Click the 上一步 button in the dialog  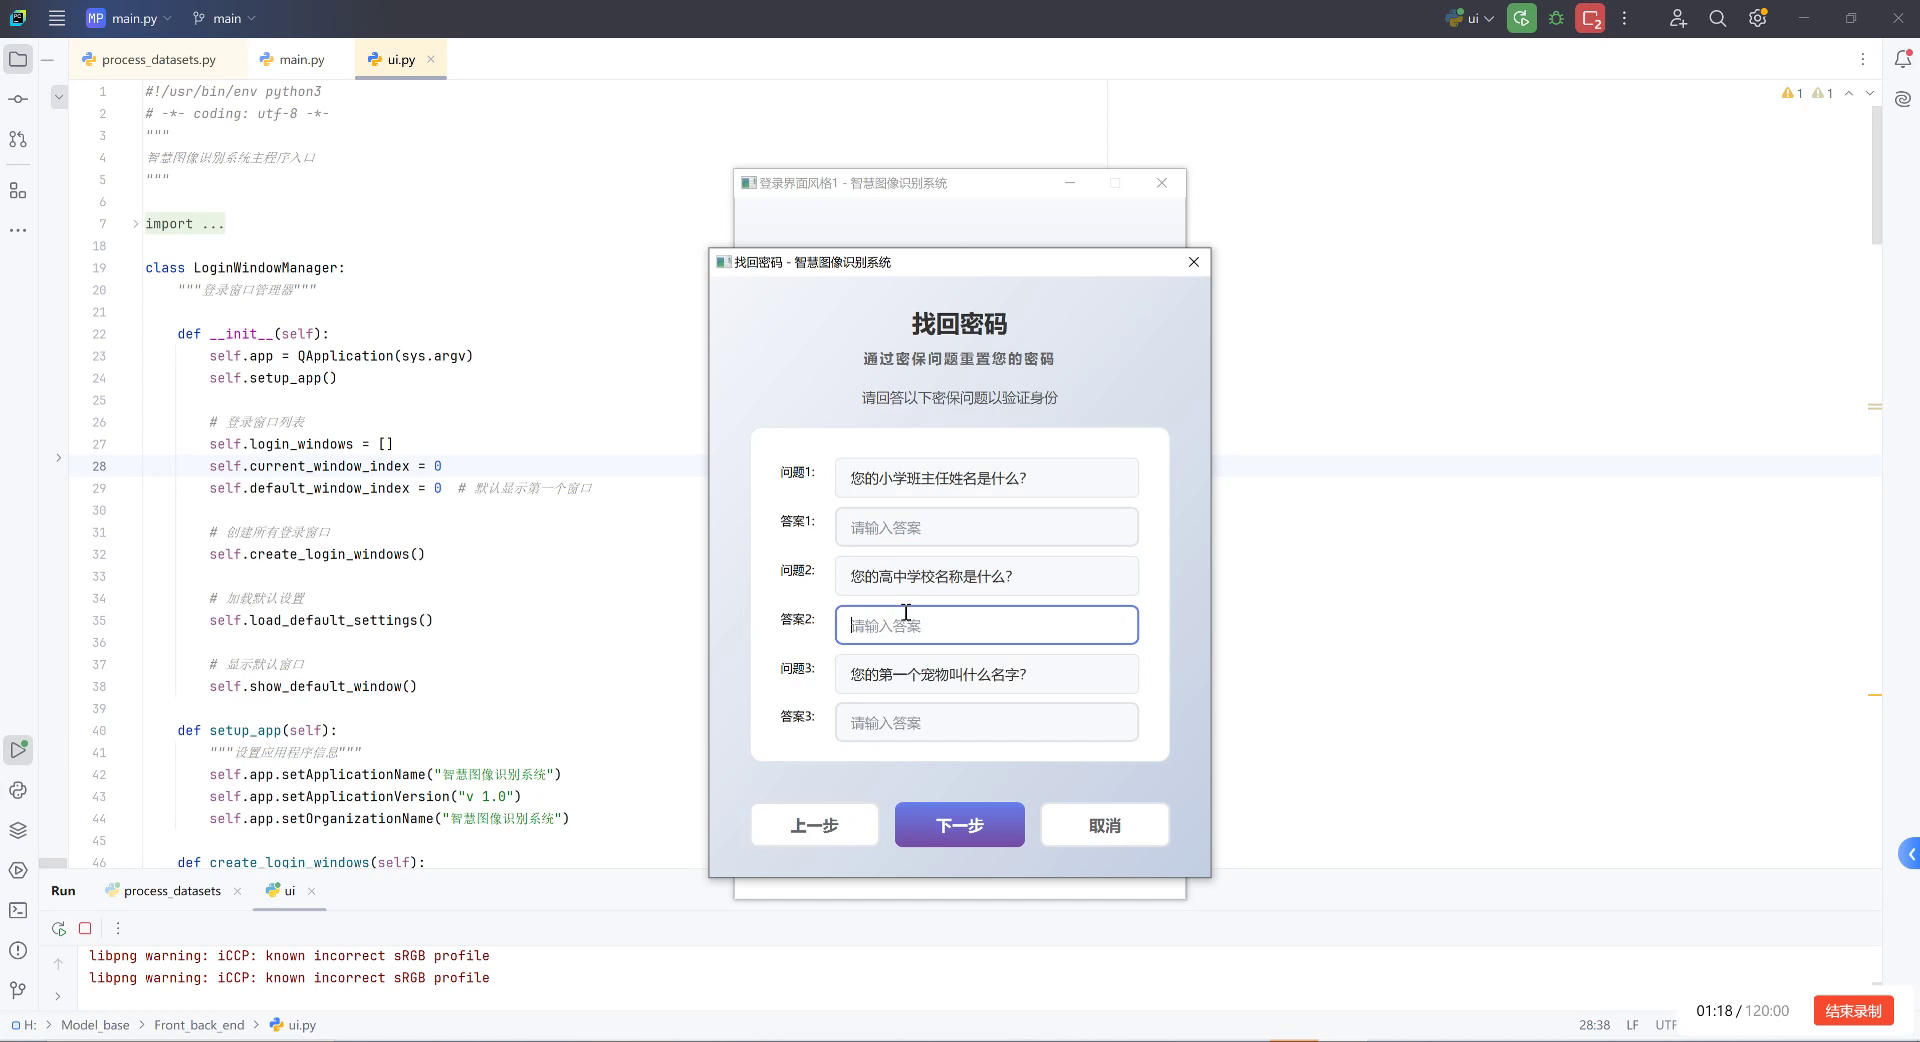813,825
